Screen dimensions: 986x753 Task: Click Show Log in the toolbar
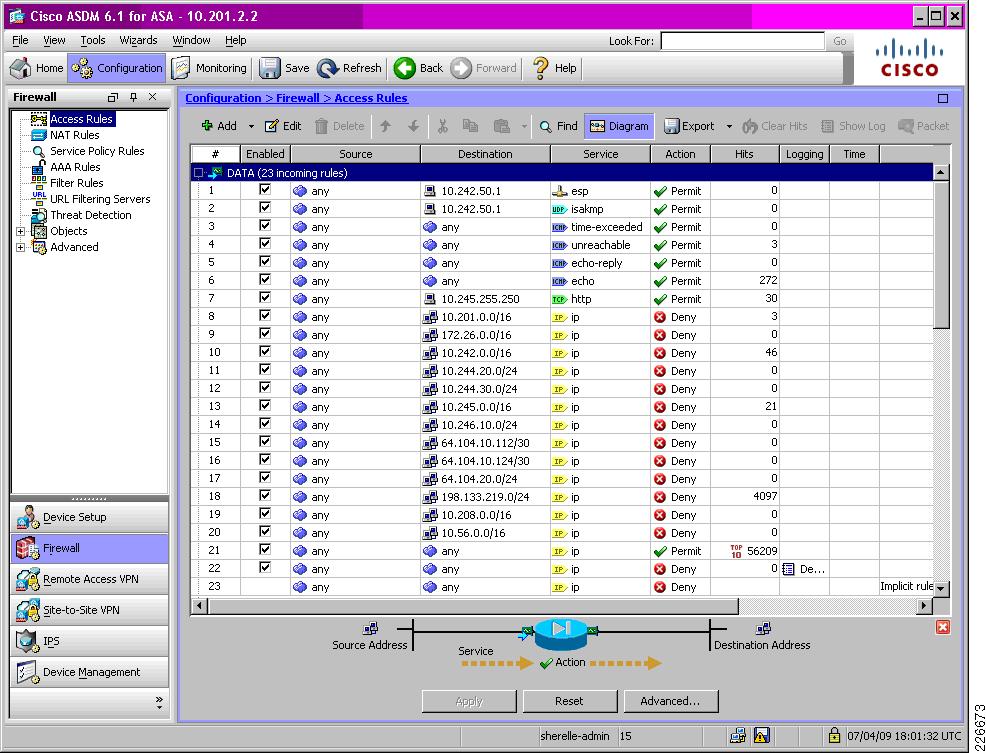[x=853, y=126]
